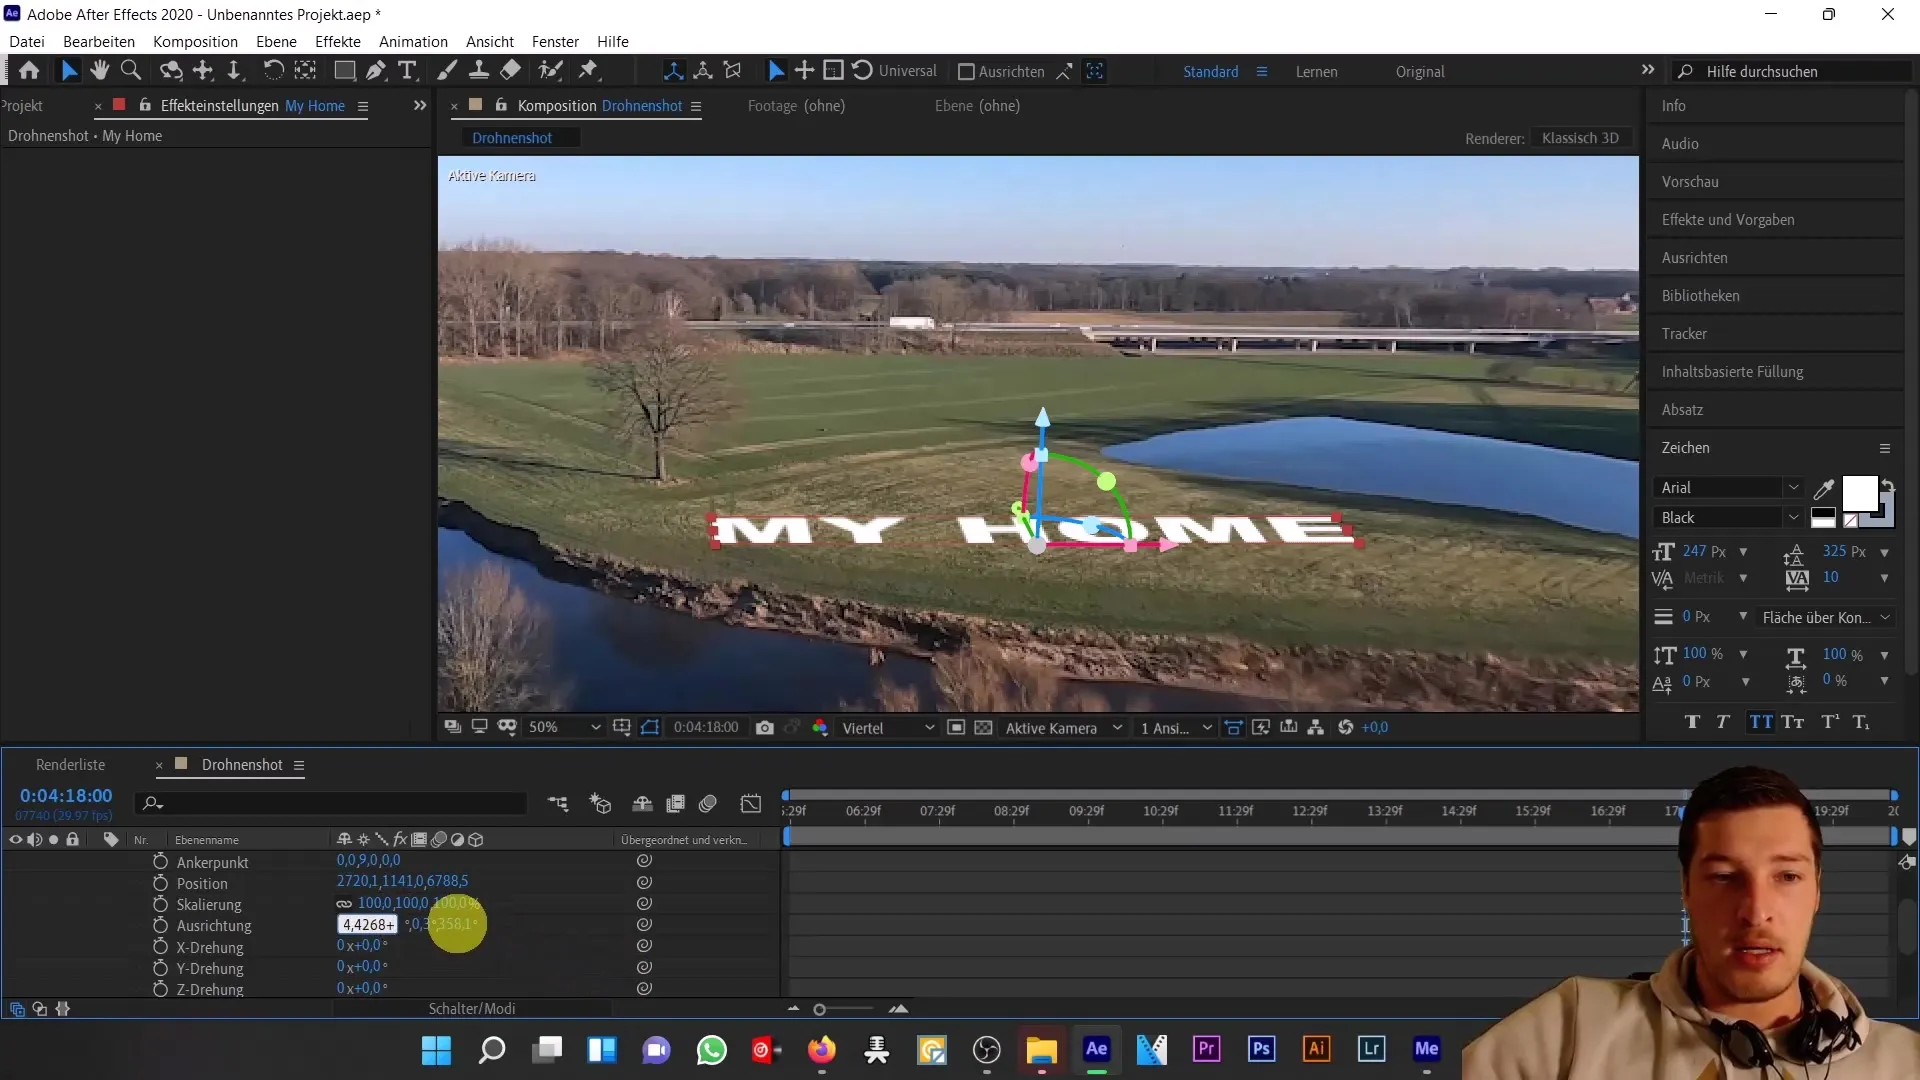This screenshot has width=1920, height=1080.
Task: Open the Animation menu
Action: [x=413, y=42]
